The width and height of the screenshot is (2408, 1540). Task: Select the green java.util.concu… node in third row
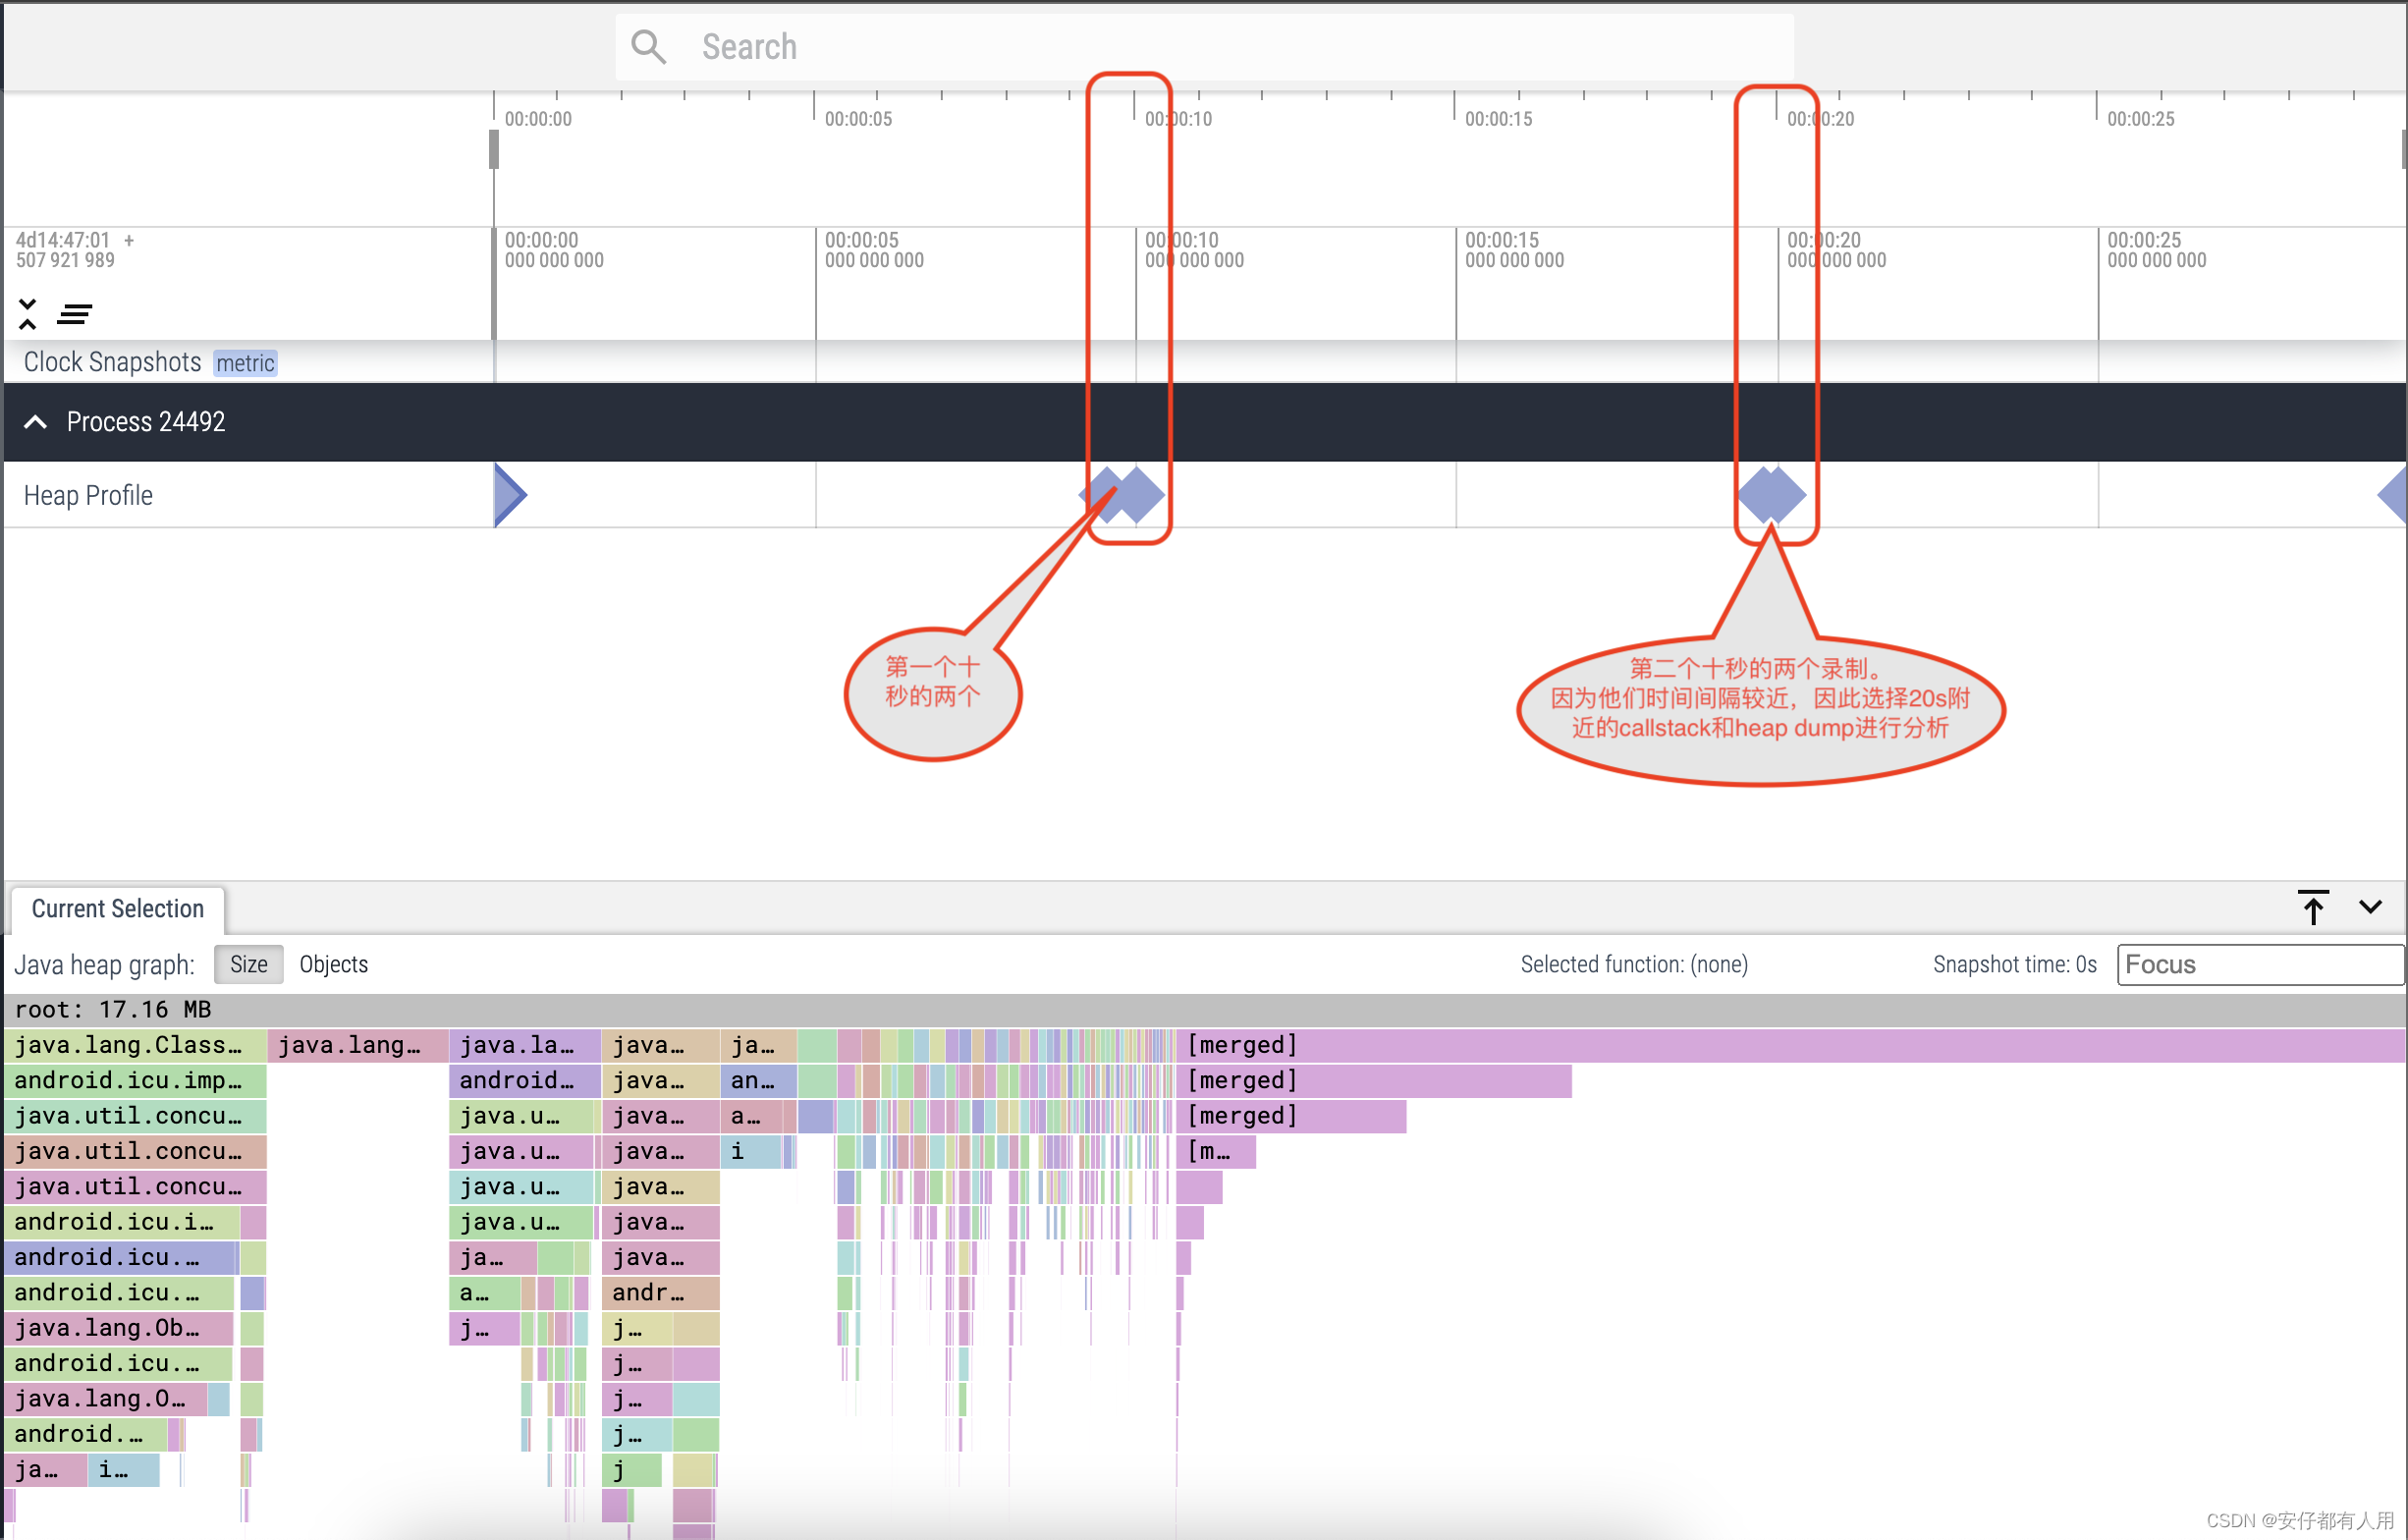pos(135,1116)
